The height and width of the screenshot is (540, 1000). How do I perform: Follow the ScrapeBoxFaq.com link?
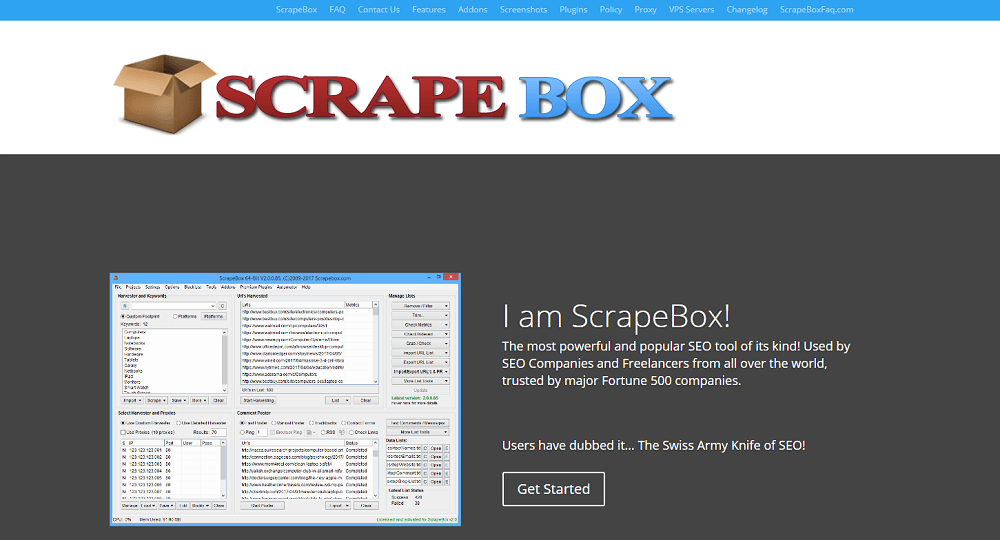click(x=816, y=10)
